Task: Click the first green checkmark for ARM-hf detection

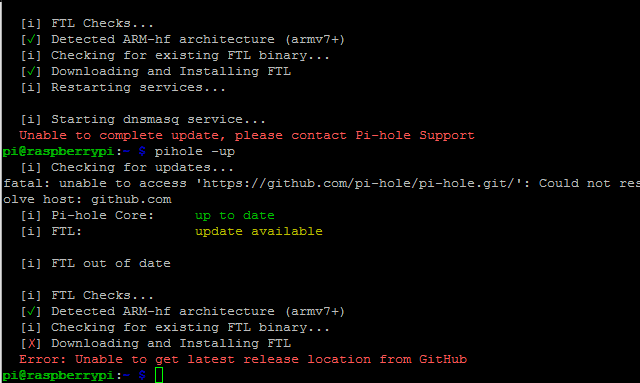Action: pos(31,40)
